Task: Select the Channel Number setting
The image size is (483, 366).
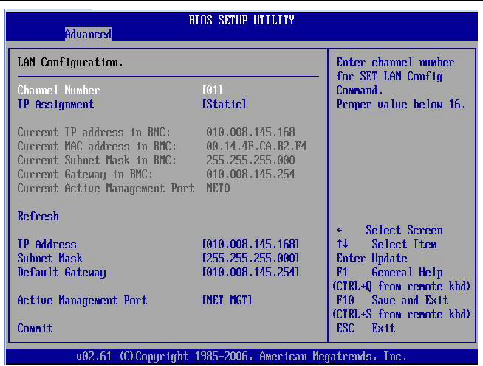Action: click(59, 90)
